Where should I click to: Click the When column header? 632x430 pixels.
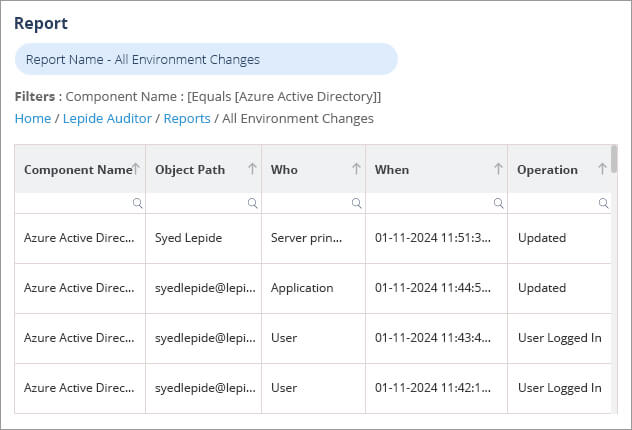pyautogui.click(x=437, y=169)
